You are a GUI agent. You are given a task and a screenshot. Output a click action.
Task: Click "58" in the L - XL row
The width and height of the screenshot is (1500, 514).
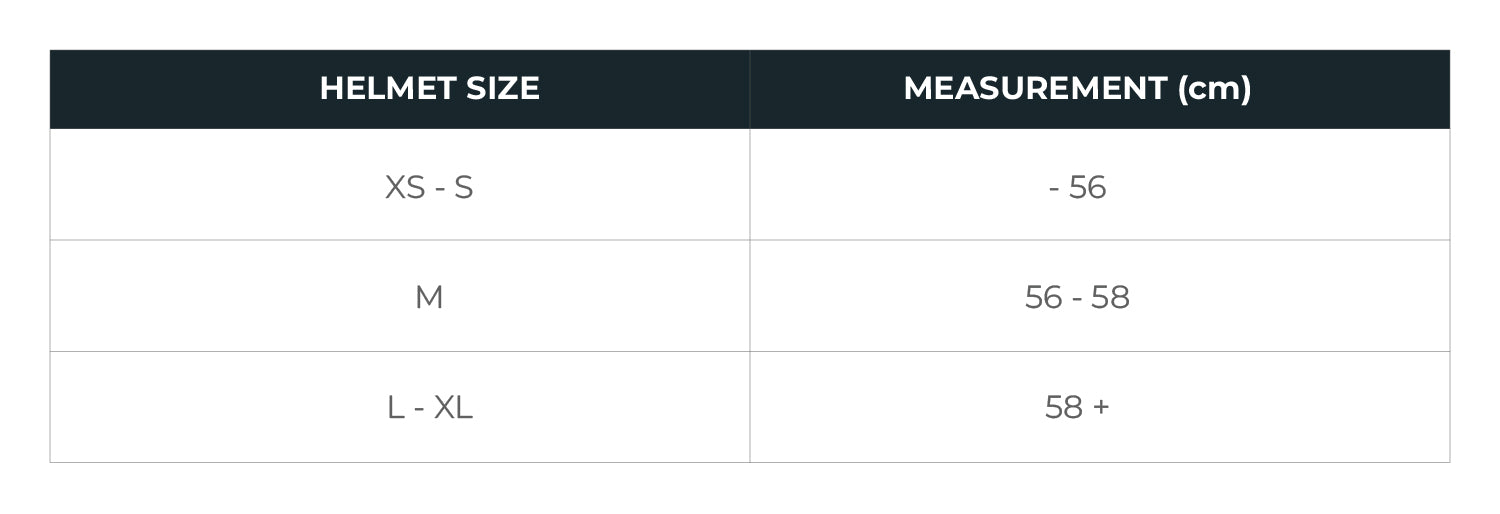[x=1064, y=407]
